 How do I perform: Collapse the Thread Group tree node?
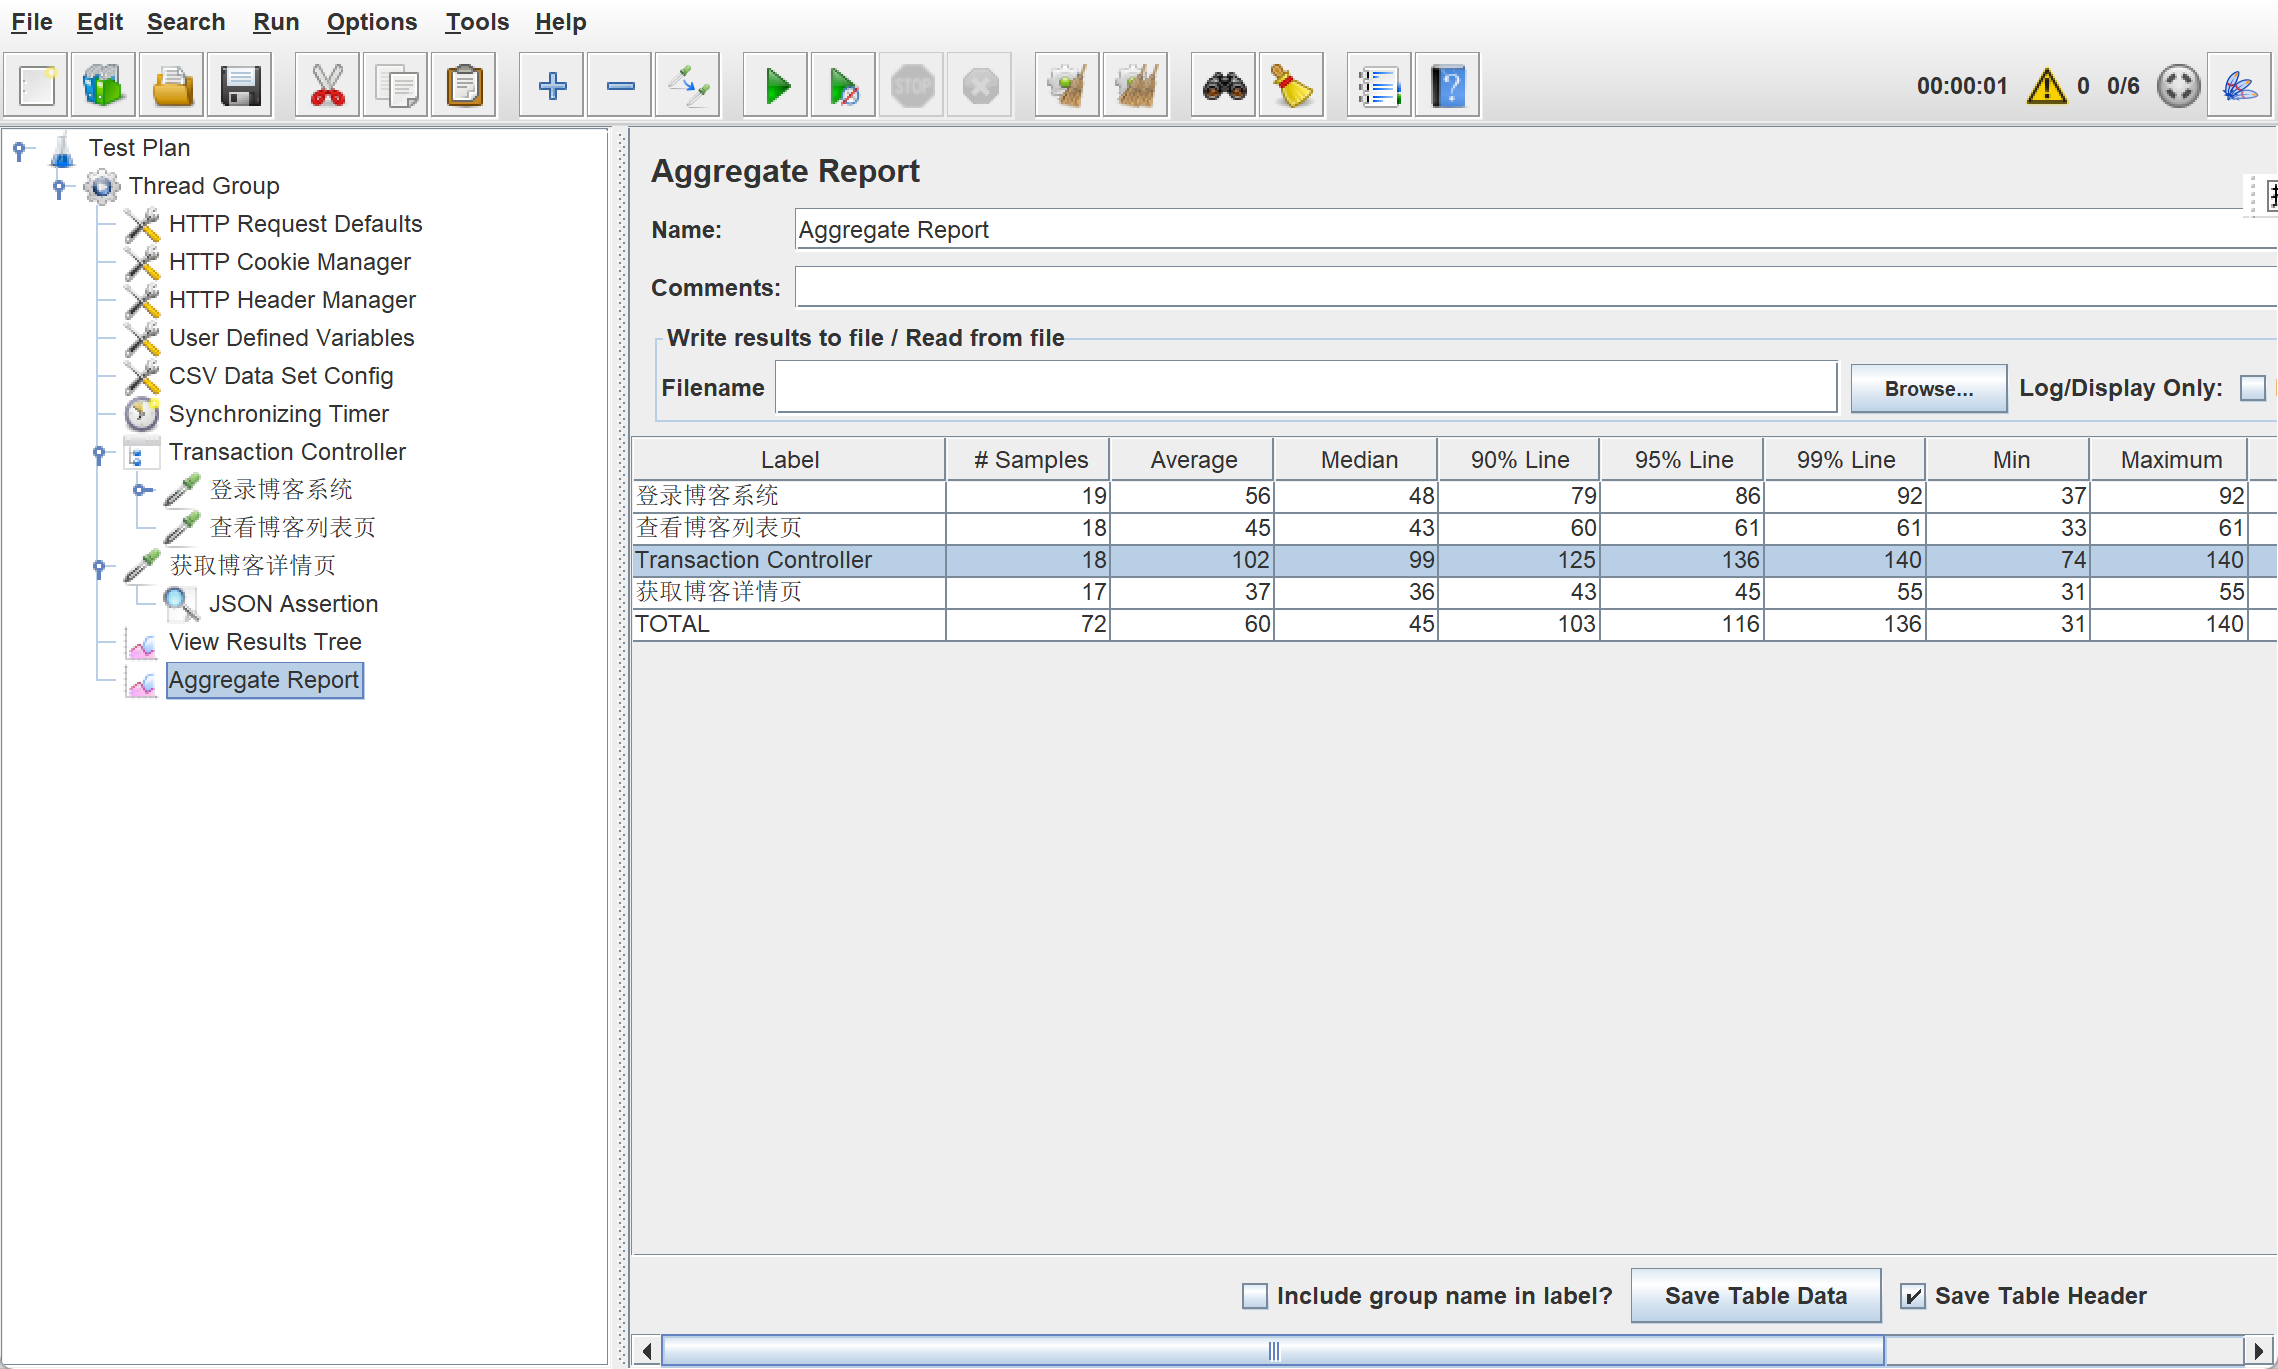[x=59, y=186]
